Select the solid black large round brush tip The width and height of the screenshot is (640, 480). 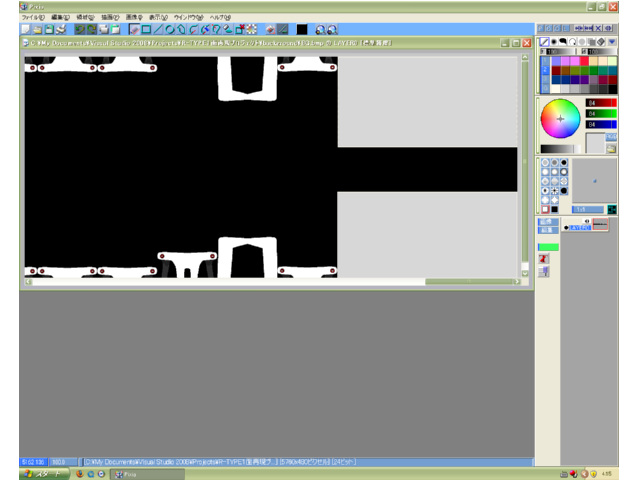tap(564, 191)
